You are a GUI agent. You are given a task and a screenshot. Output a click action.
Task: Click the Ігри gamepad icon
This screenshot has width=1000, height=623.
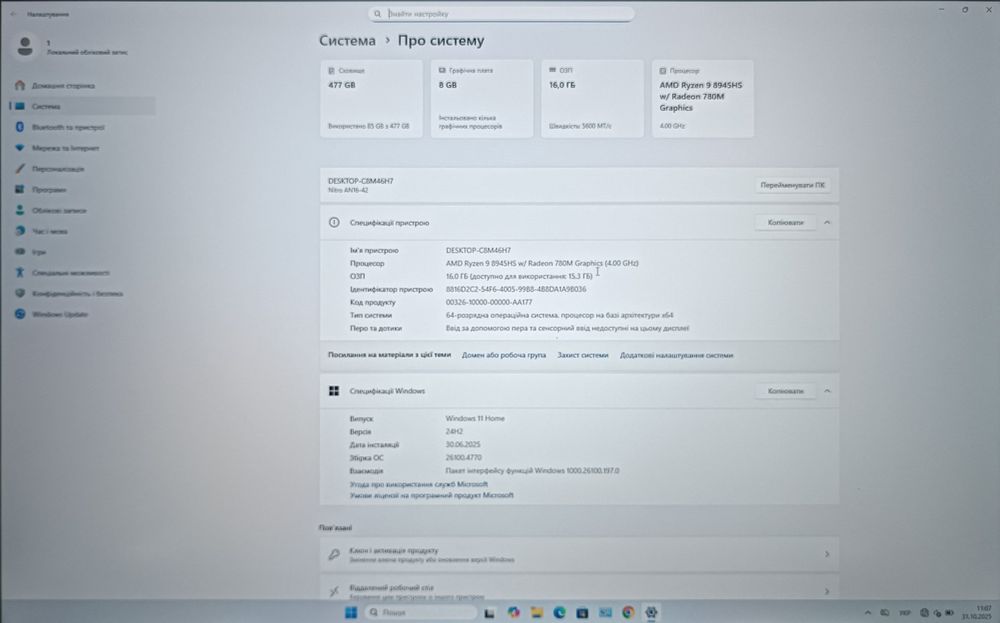20,252
